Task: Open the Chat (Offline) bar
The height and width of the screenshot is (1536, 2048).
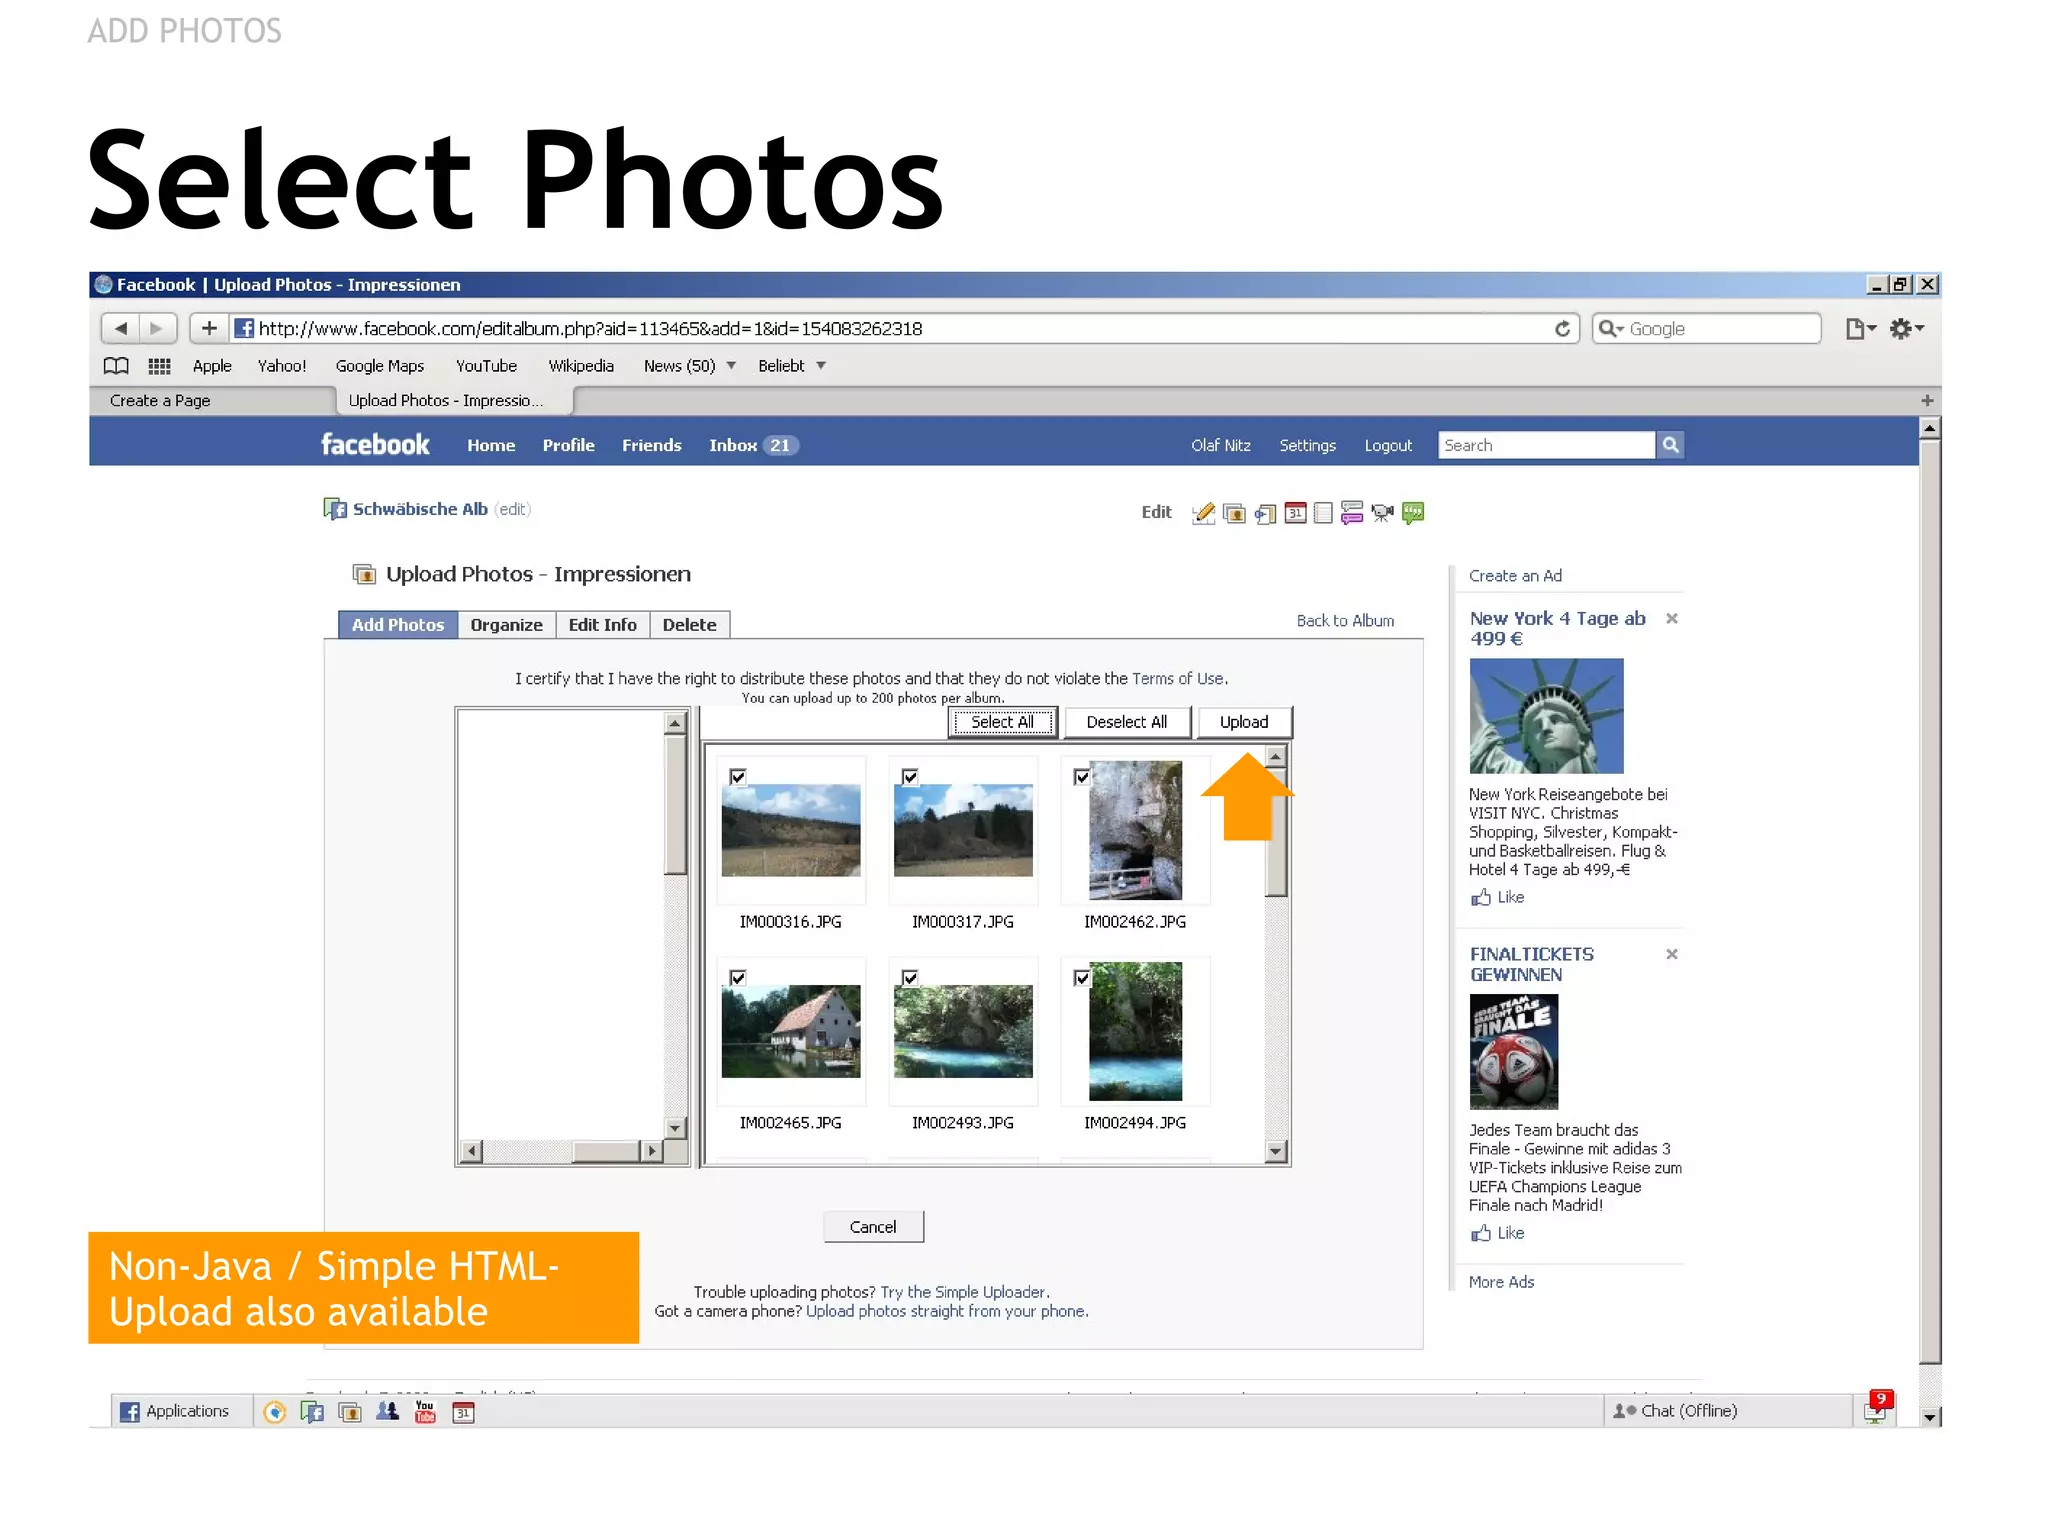Action: 1728,1411
